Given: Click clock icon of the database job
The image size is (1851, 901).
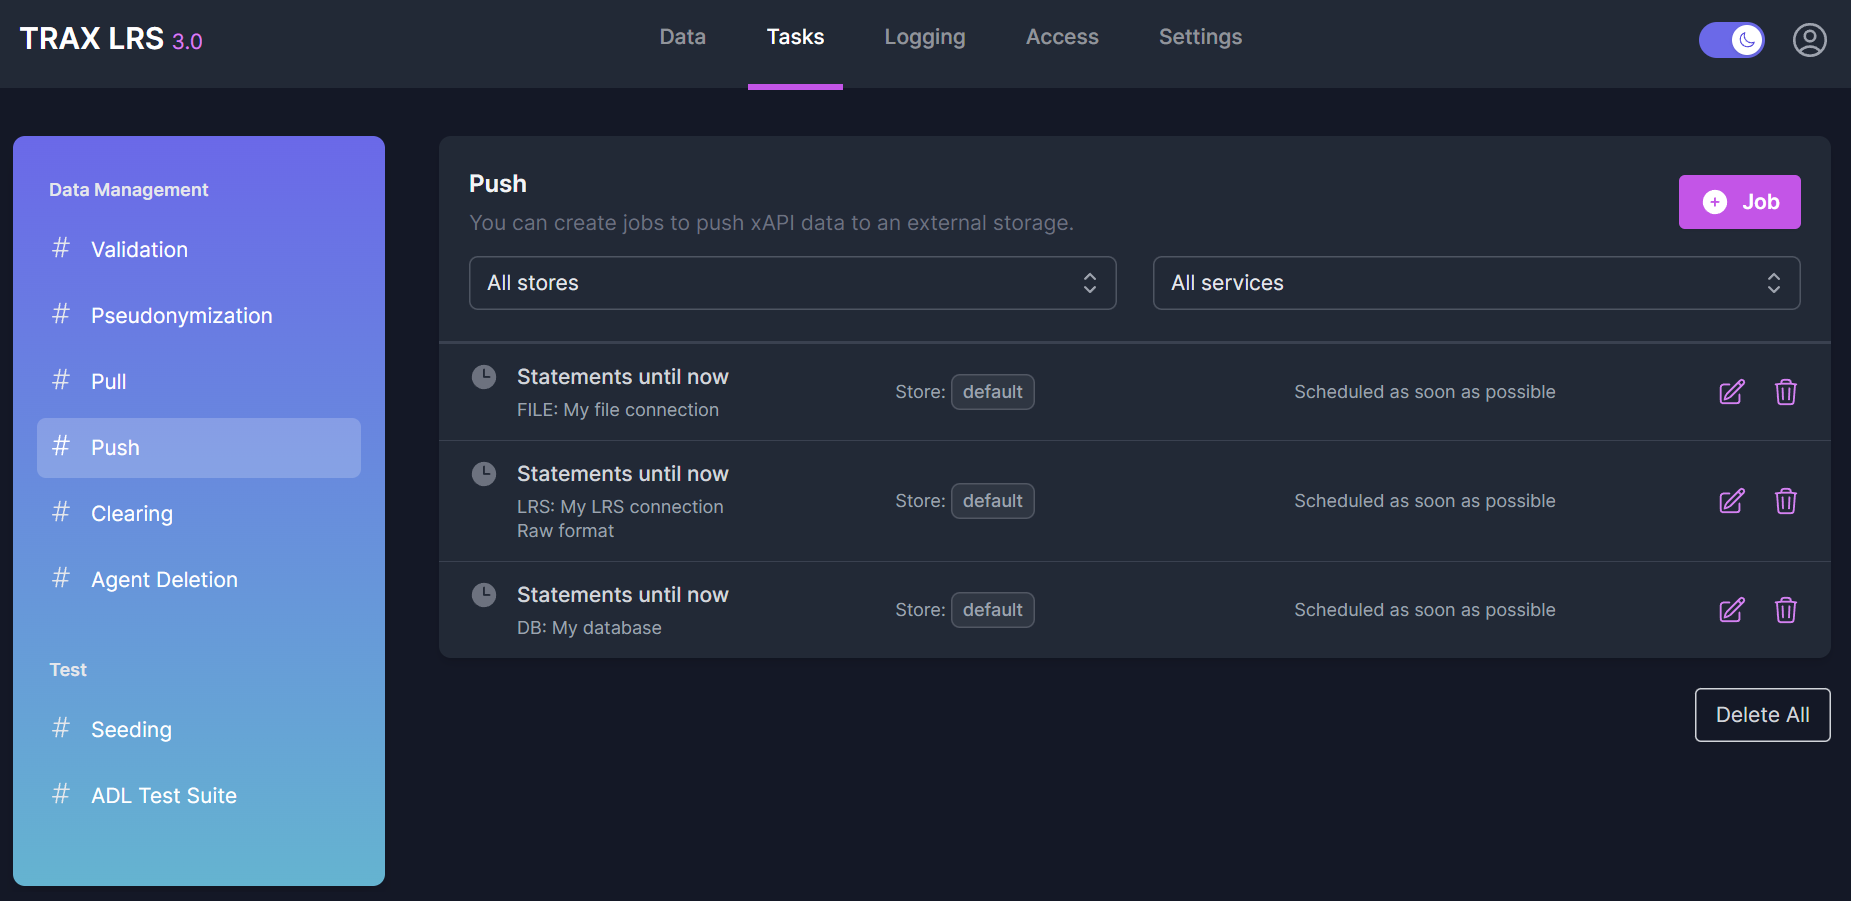Looking at the screenshot, I should click(x=484, y=596).
